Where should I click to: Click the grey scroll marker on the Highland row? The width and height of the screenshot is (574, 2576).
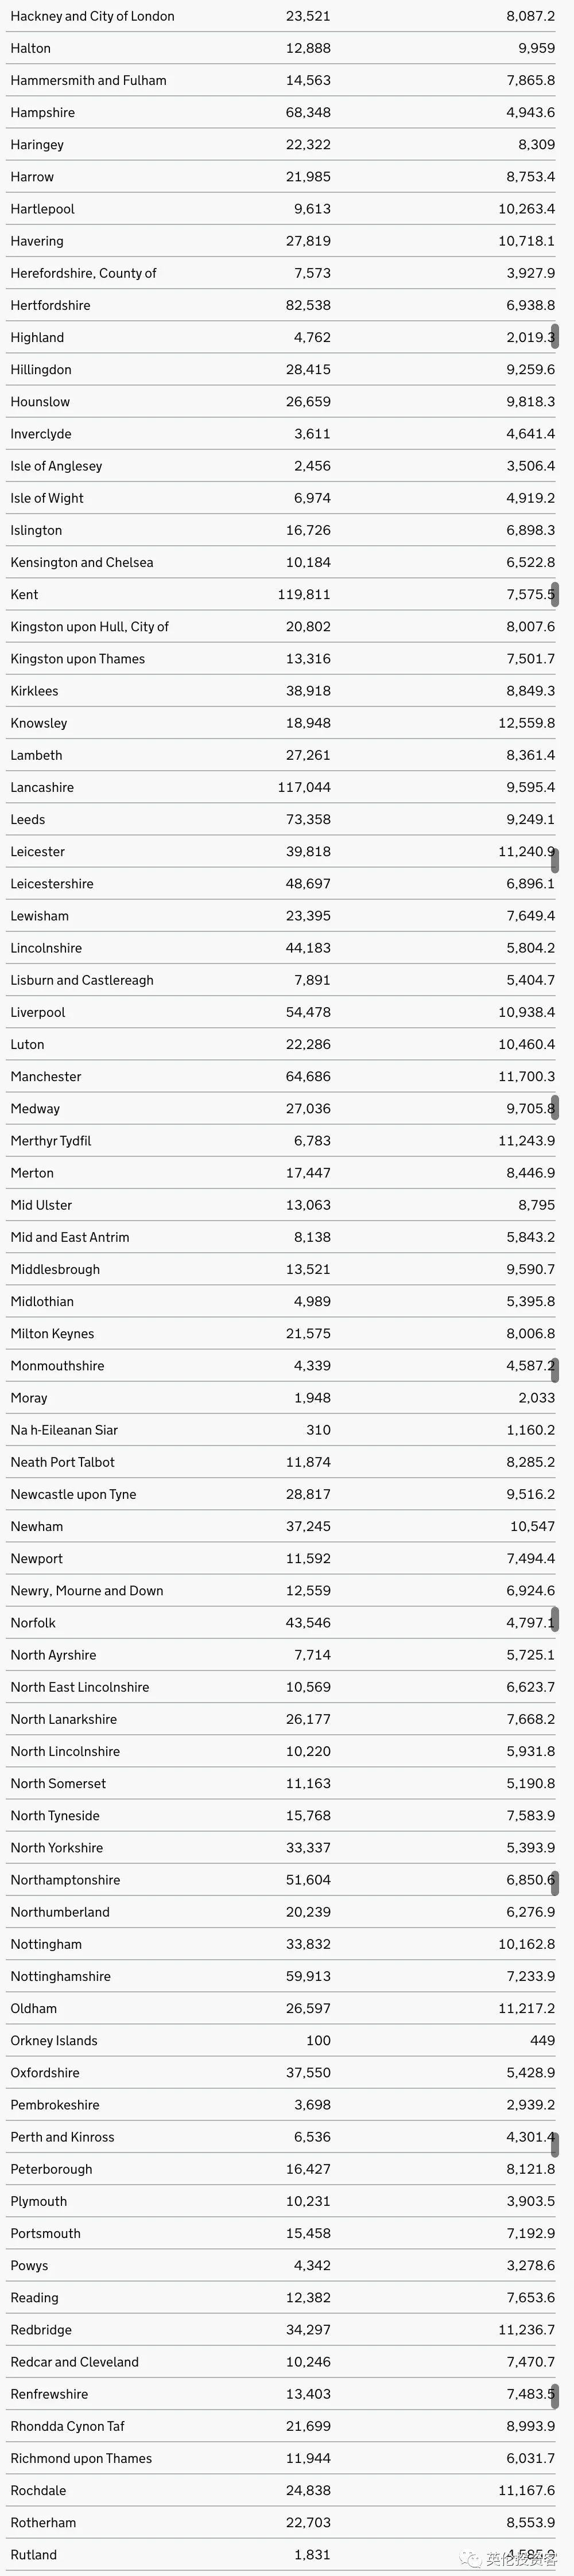point(555,337)
